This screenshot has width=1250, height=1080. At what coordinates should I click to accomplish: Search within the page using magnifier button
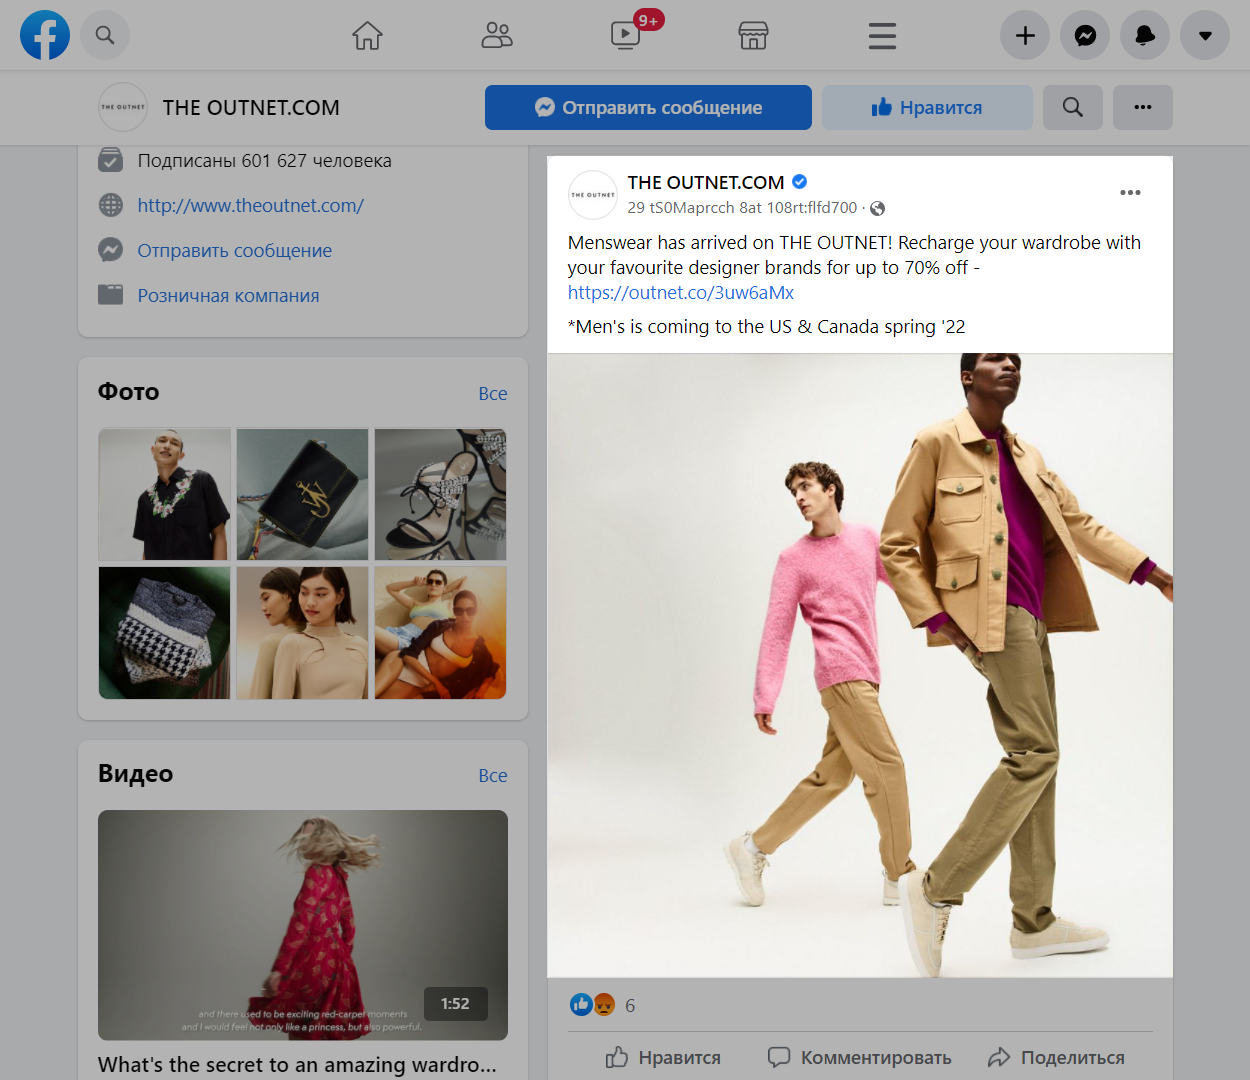tap(1072, 107)
